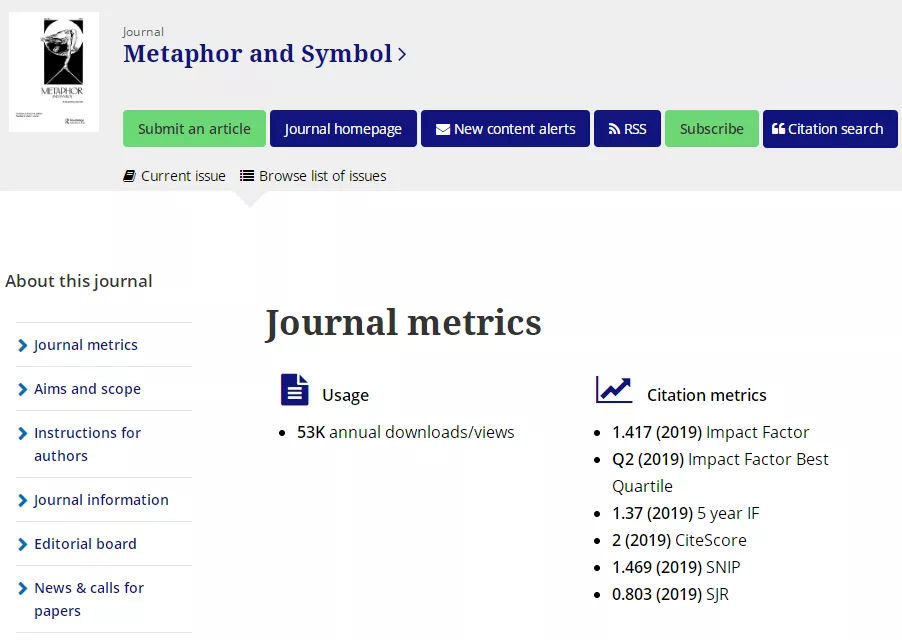Image resolution: width=902 pixels, height=640 pixels.
Task: Open the Metaphor and Symbol journal title link
Action: pyautogui.click(x=257, y=54)
